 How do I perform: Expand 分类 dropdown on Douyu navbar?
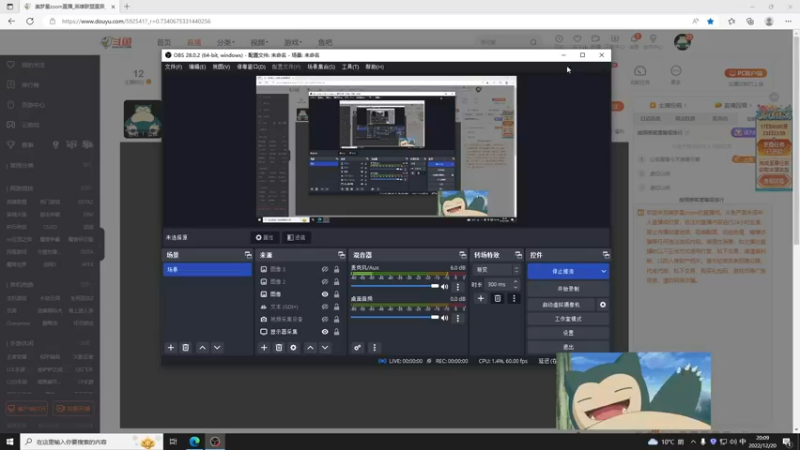coord(225,42)
